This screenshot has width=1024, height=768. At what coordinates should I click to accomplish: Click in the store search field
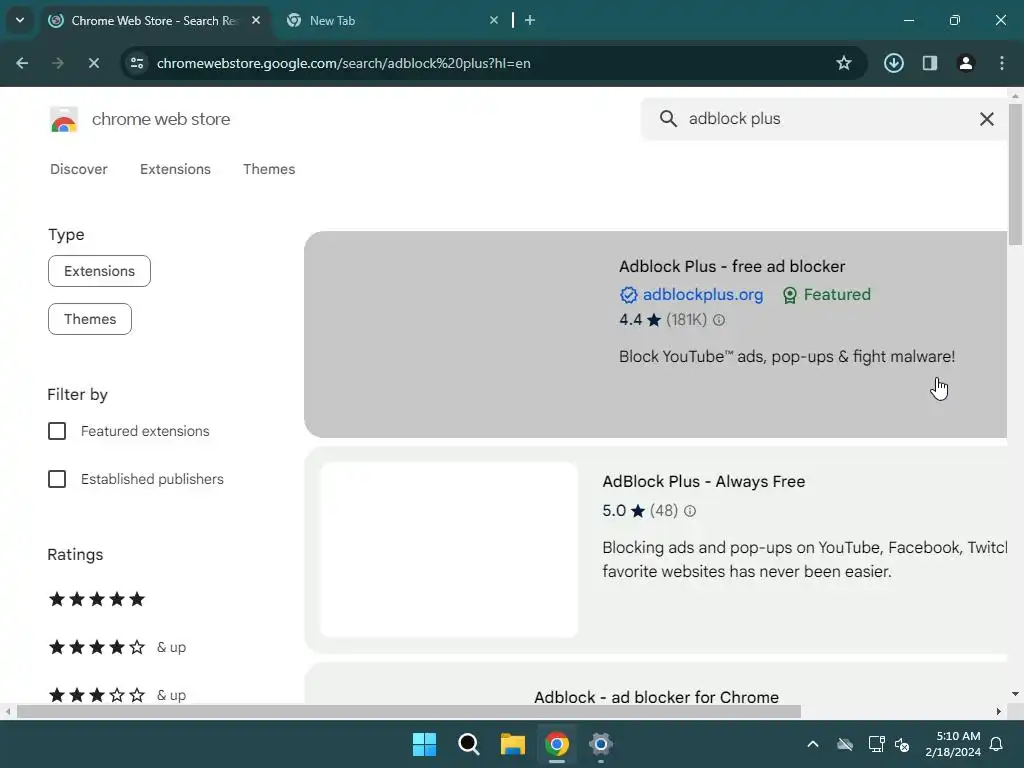pos(824,119)
